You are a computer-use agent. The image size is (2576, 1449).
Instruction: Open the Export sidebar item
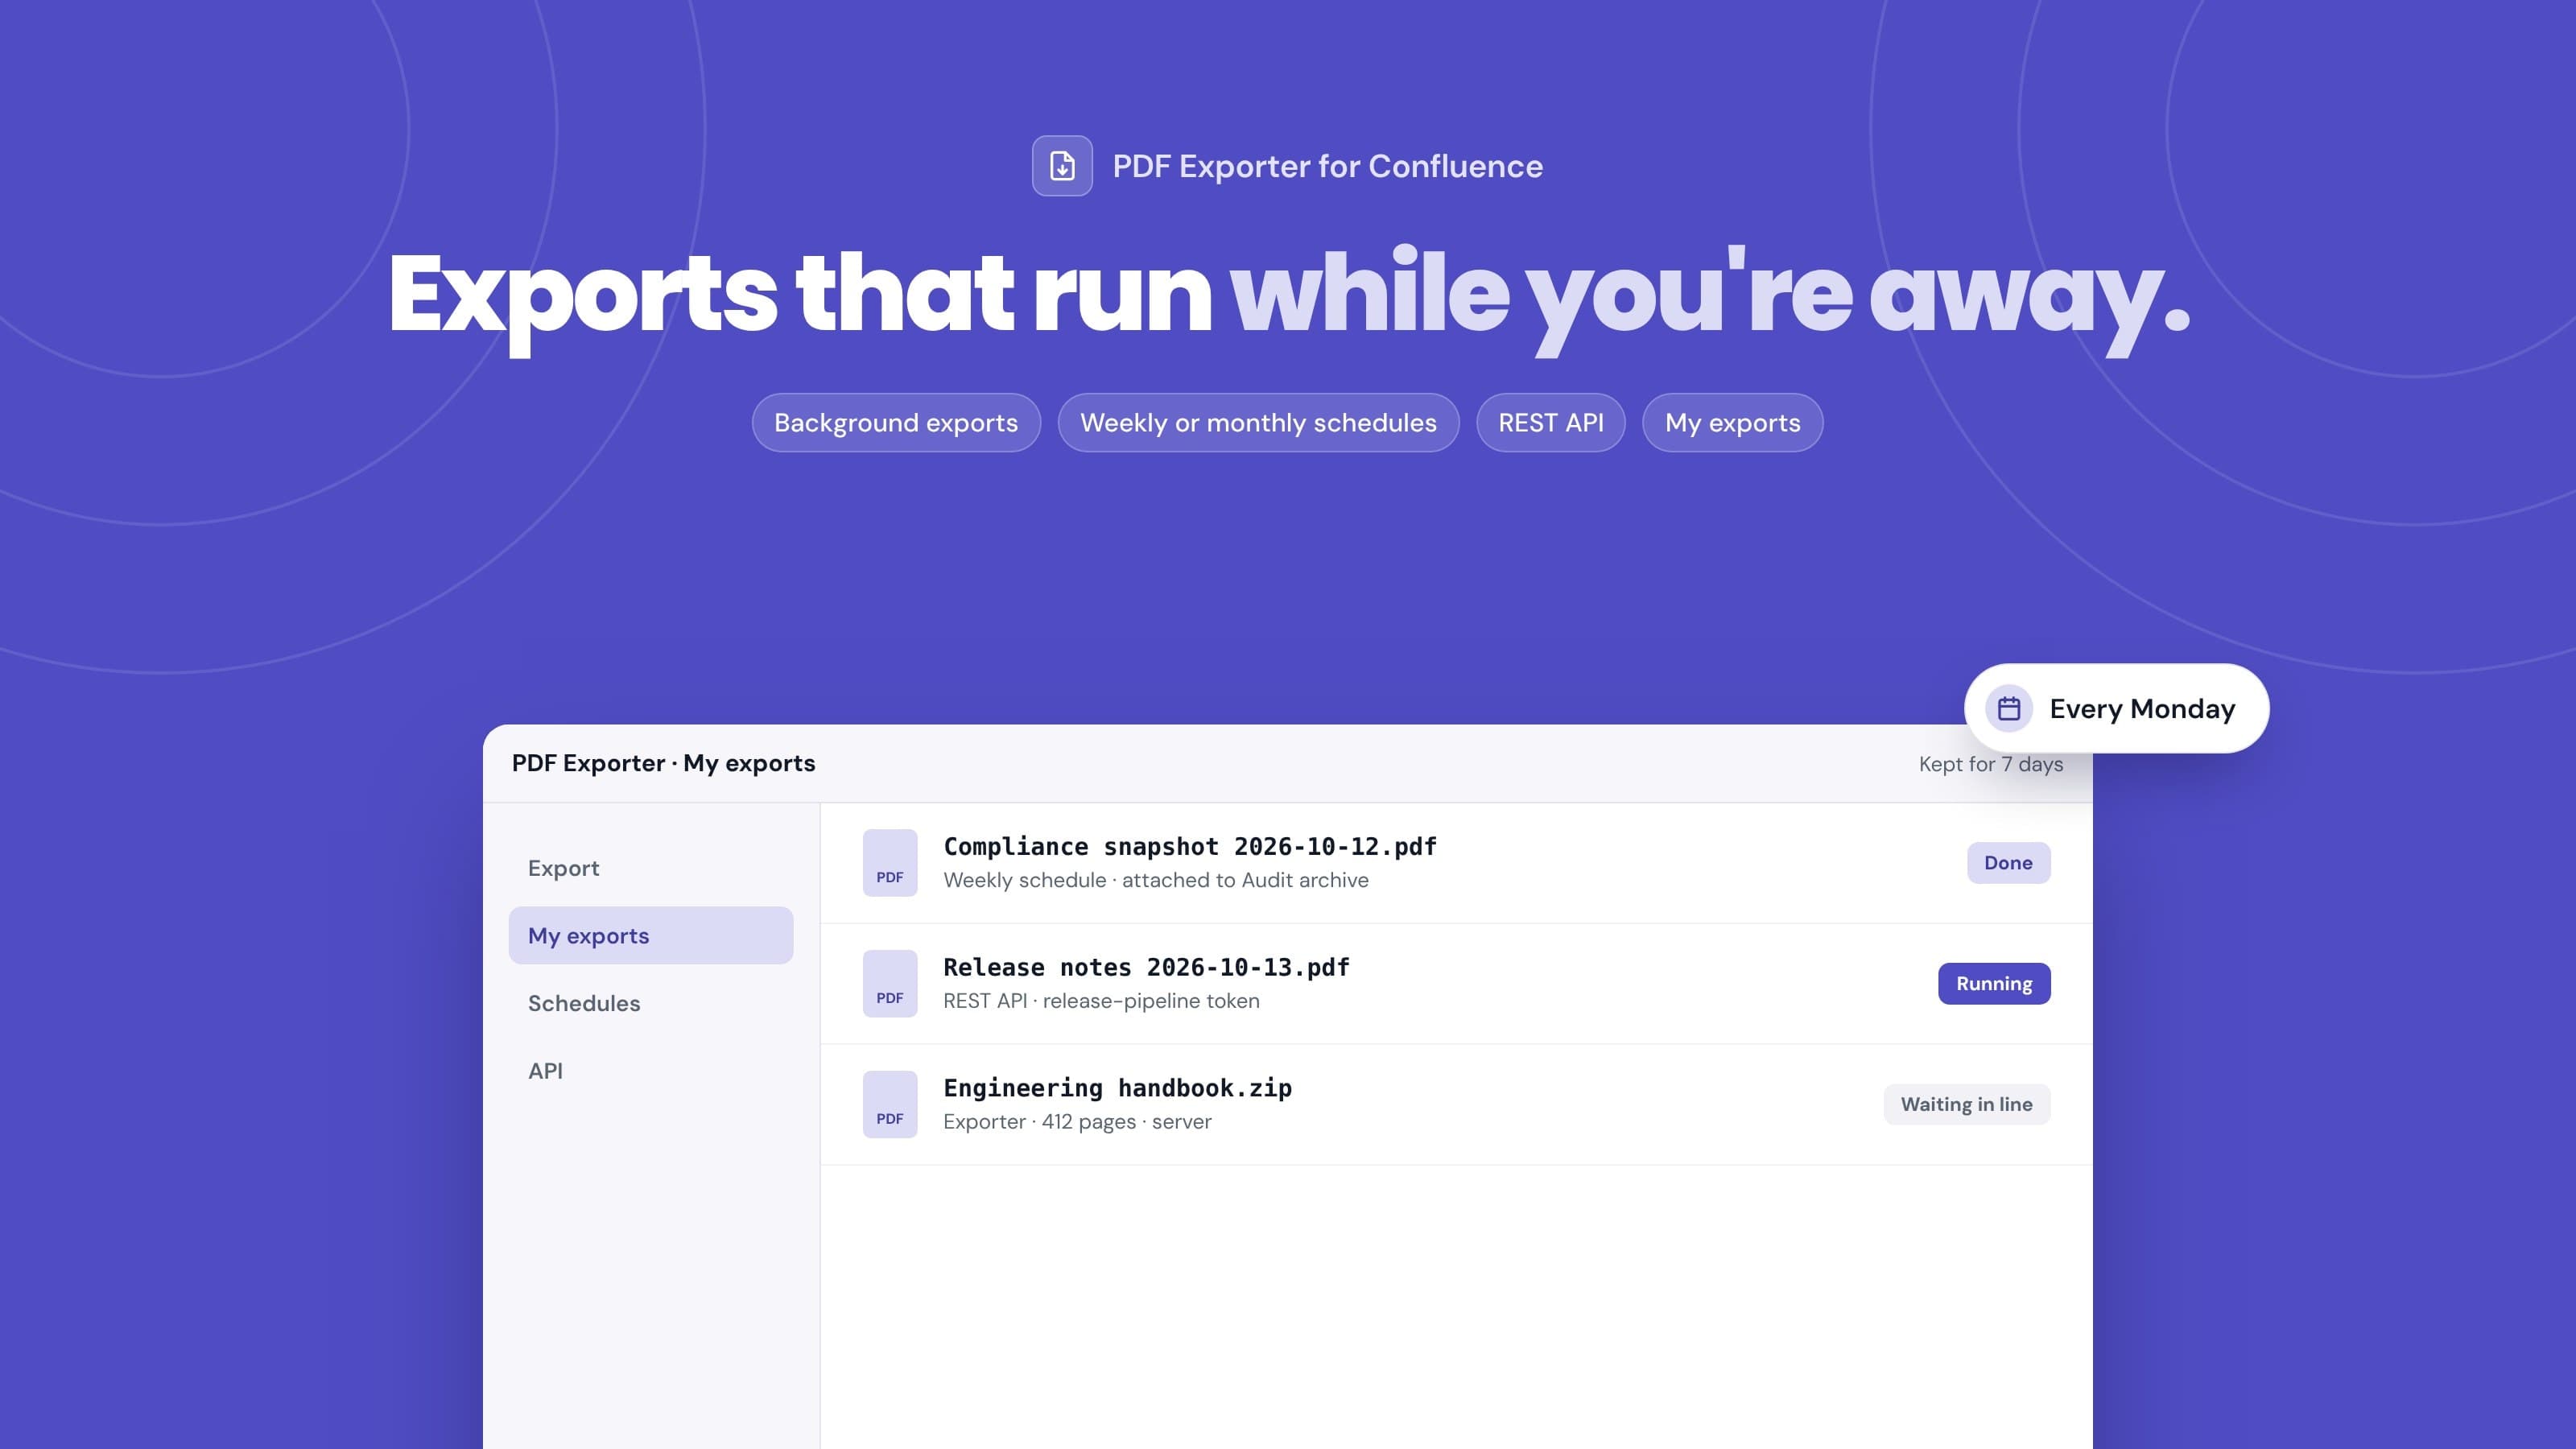coord(651,868)
